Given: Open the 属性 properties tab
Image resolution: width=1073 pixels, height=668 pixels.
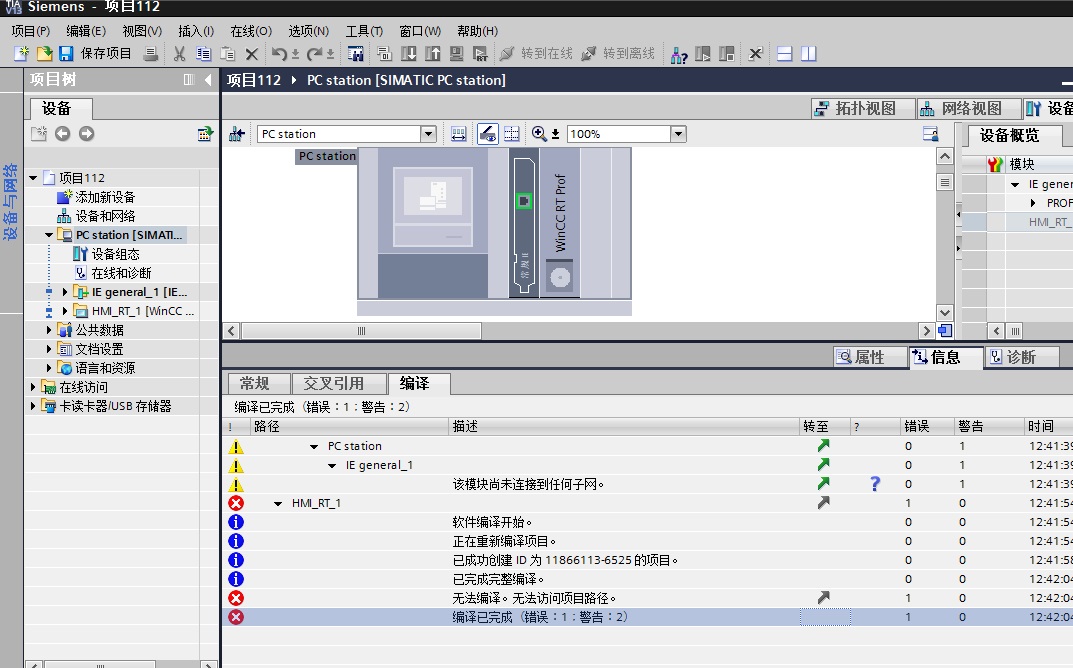Looking at the screenshot, I should [x=870, y=357].
